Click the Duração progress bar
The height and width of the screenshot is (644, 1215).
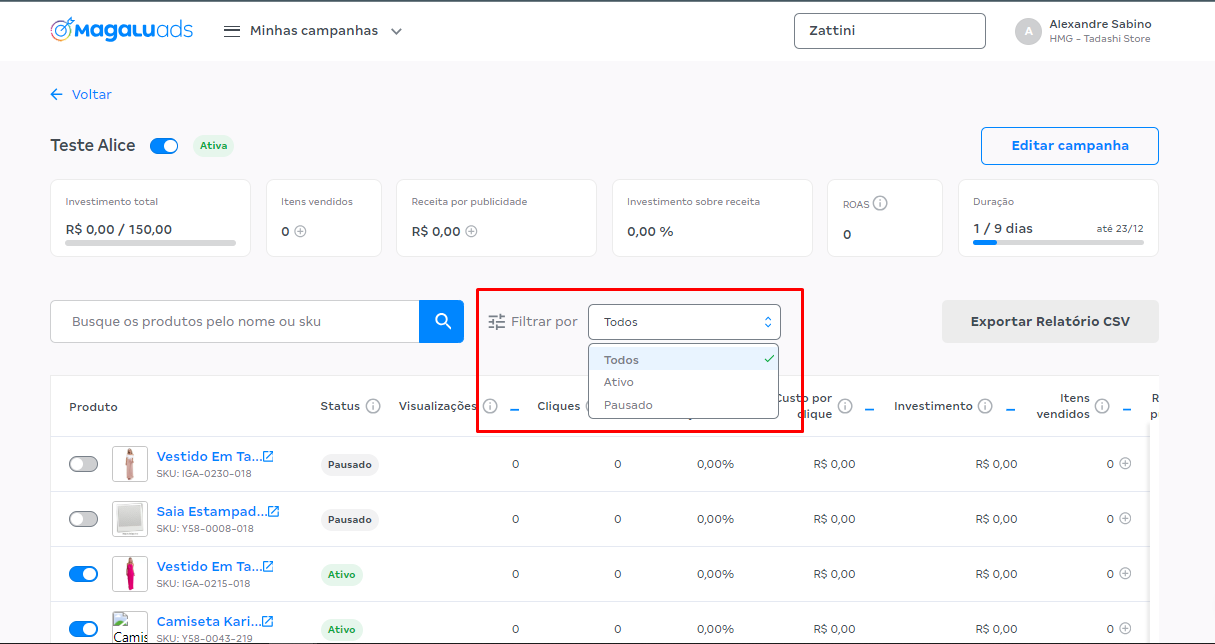pyautogui.click(x=1058, y=242)
